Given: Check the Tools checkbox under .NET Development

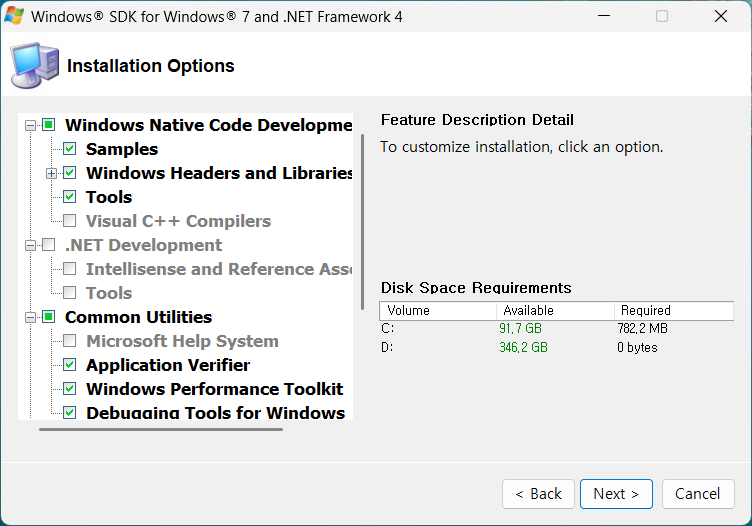Looking at the screenshot, I should 70,292.
